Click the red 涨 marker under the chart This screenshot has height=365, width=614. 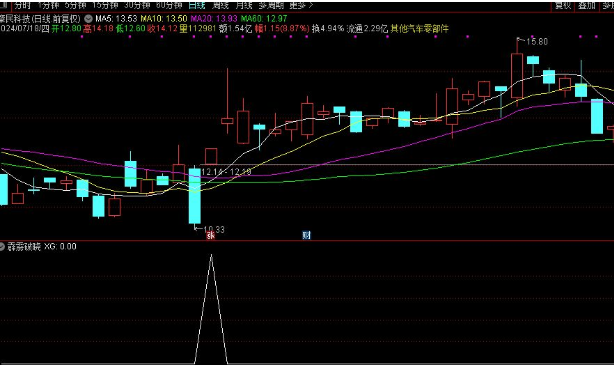[x=211, y=235]
